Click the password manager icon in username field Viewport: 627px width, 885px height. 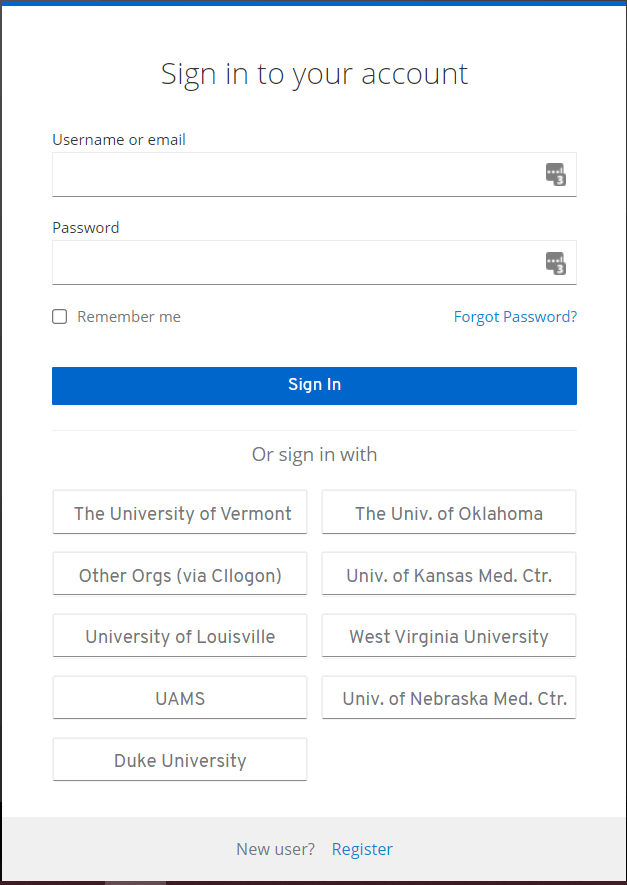tap(556, 174)
